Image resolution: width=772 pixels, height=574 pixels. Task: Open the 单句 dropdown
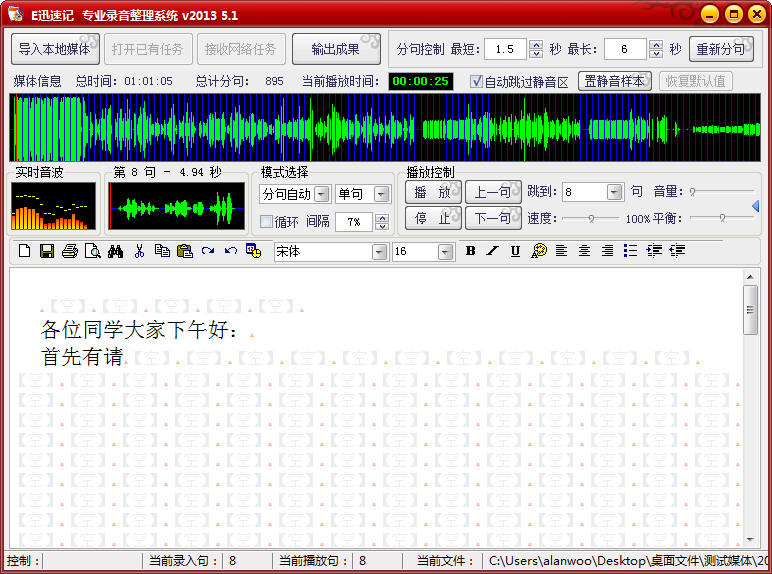pos(381,194)
